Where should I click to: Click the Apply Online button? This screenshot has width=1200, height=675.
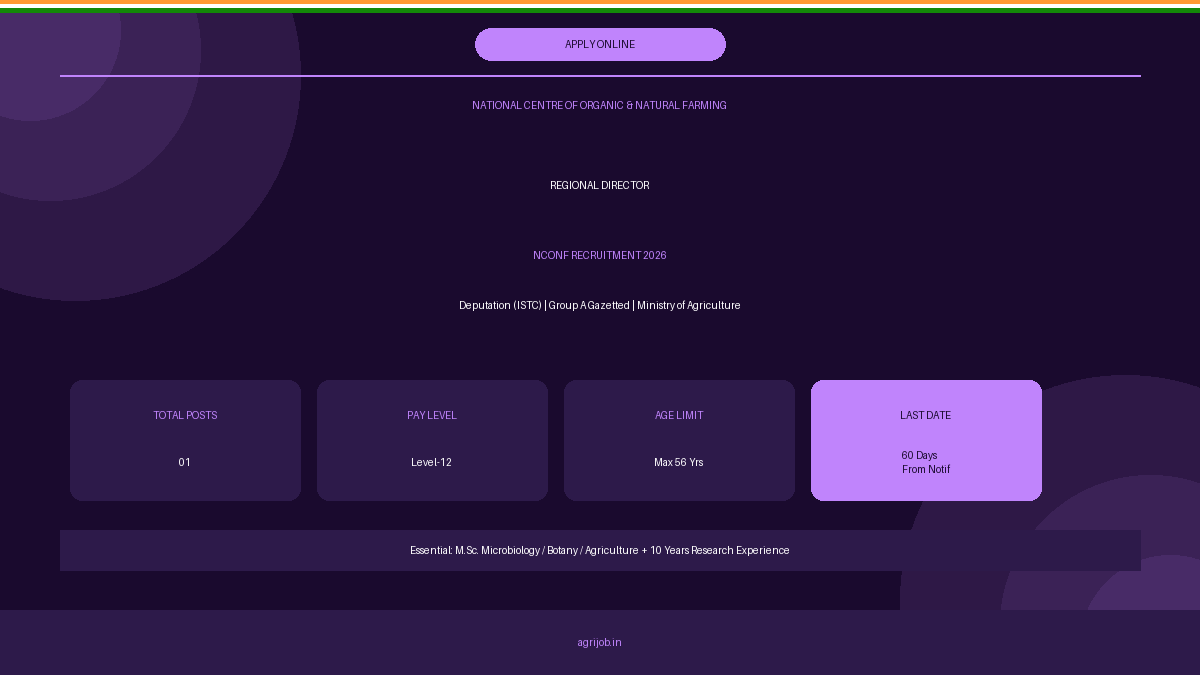coord(600,44)
